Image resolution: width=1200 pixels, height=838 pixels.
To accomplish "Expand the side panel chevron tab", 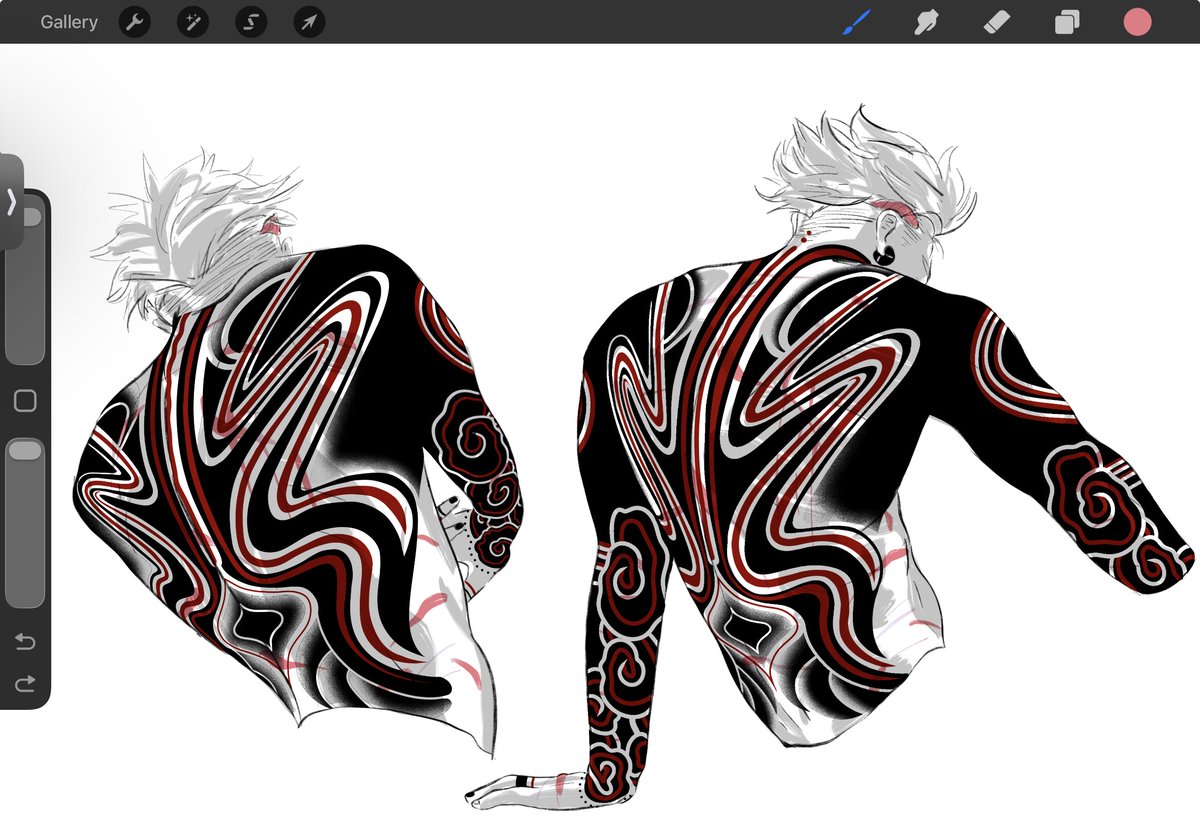I will tap(11, 201).
